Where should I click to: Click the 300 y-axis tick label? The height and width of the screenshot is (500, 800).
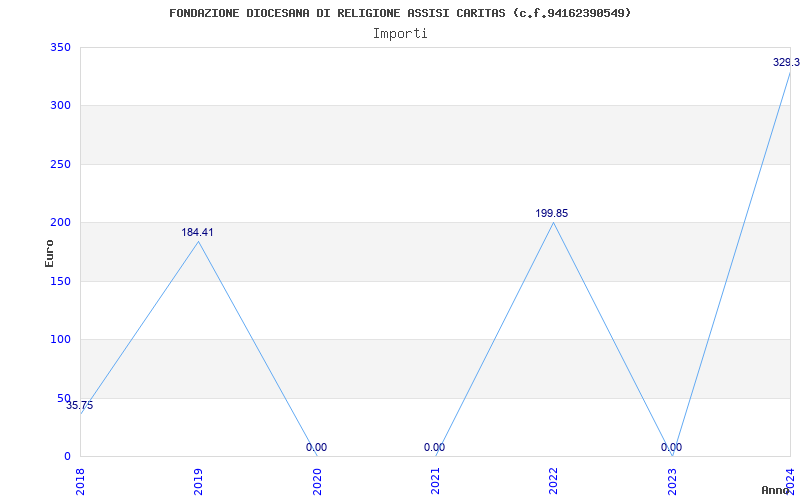coord(60,106)
